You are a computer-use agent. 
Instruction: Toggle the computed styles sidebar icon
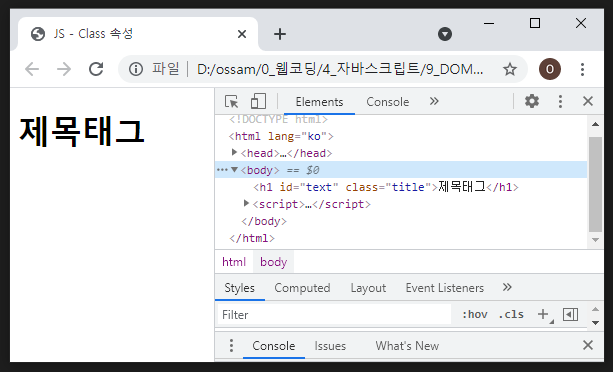pos(570,314)
